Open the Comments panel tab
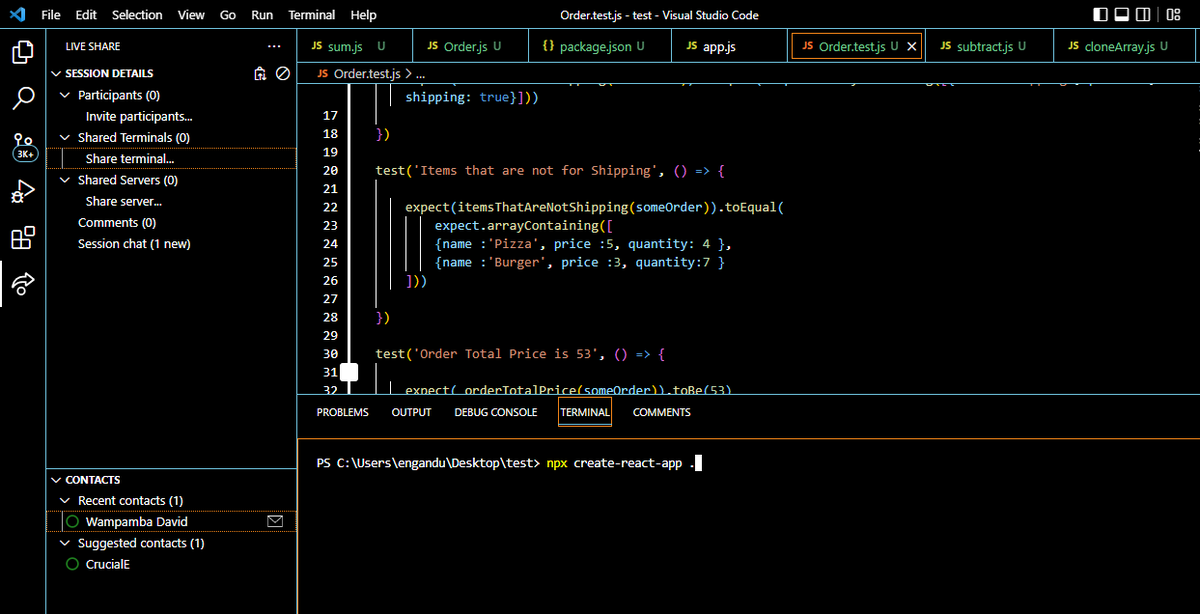The height and width of the screenshot is (614, 1200). pyautogui.click(x=661, y=412)
